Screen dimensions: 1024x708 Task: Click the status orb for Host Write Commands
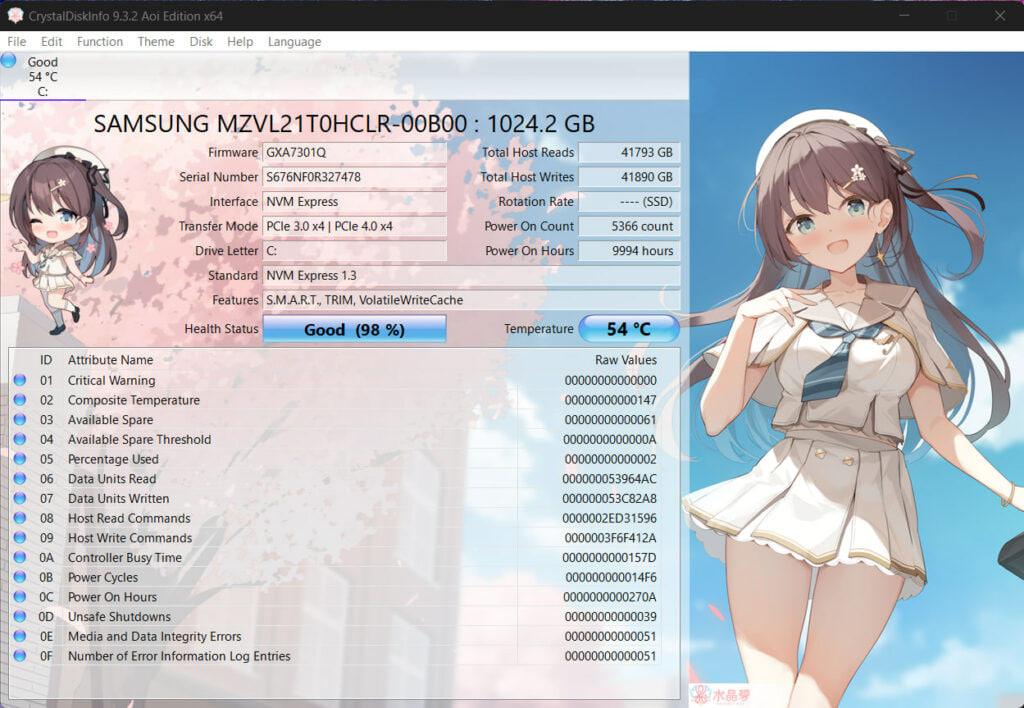20,538
